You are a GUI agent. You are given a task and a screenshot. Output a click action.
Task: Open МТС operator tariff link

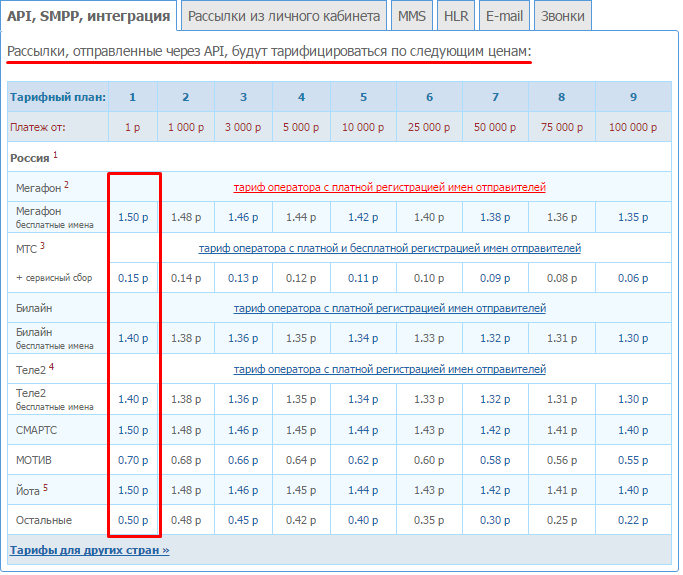click(390, 248)
